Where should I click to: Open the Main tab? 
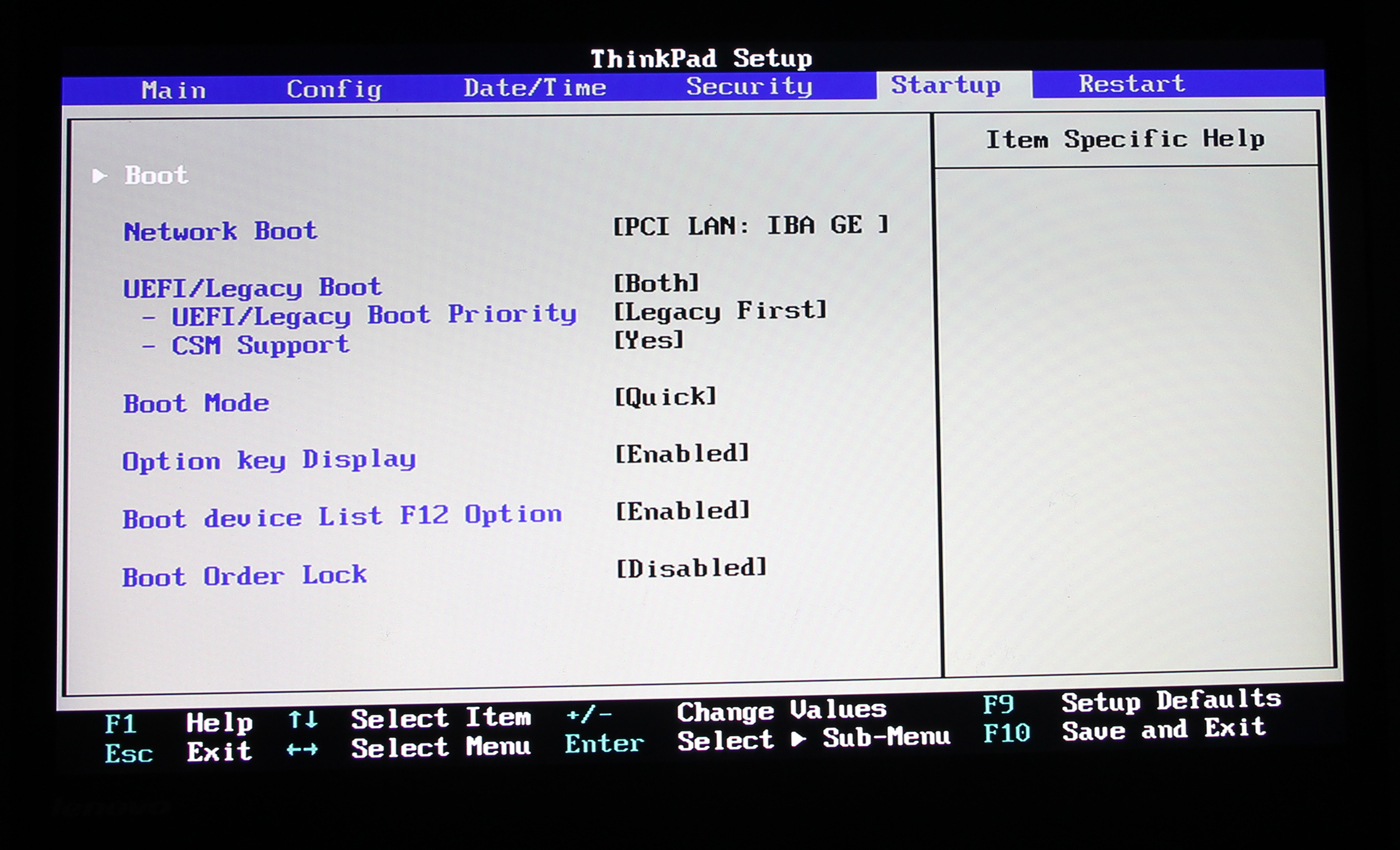point(173,90)
